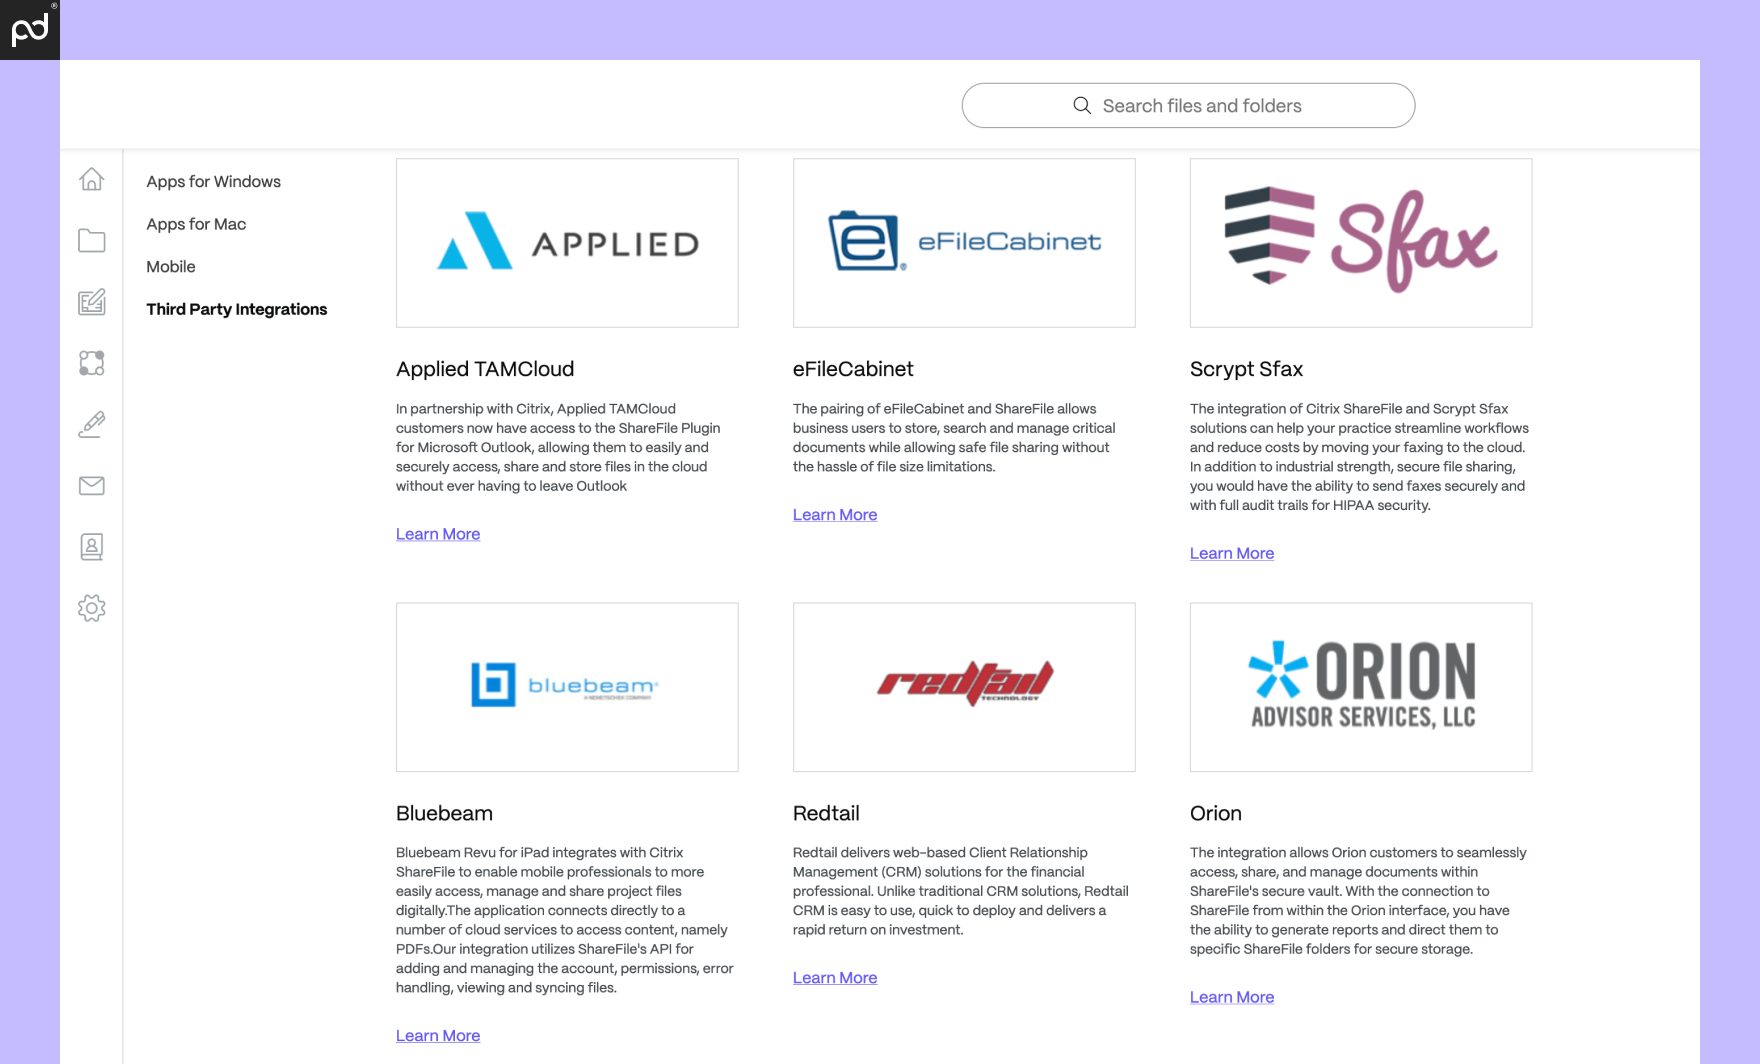Open Learn More link for Applied TAMCloud
The width and height of the screenshot is (1760, 1064).
(x=438, y=534)
